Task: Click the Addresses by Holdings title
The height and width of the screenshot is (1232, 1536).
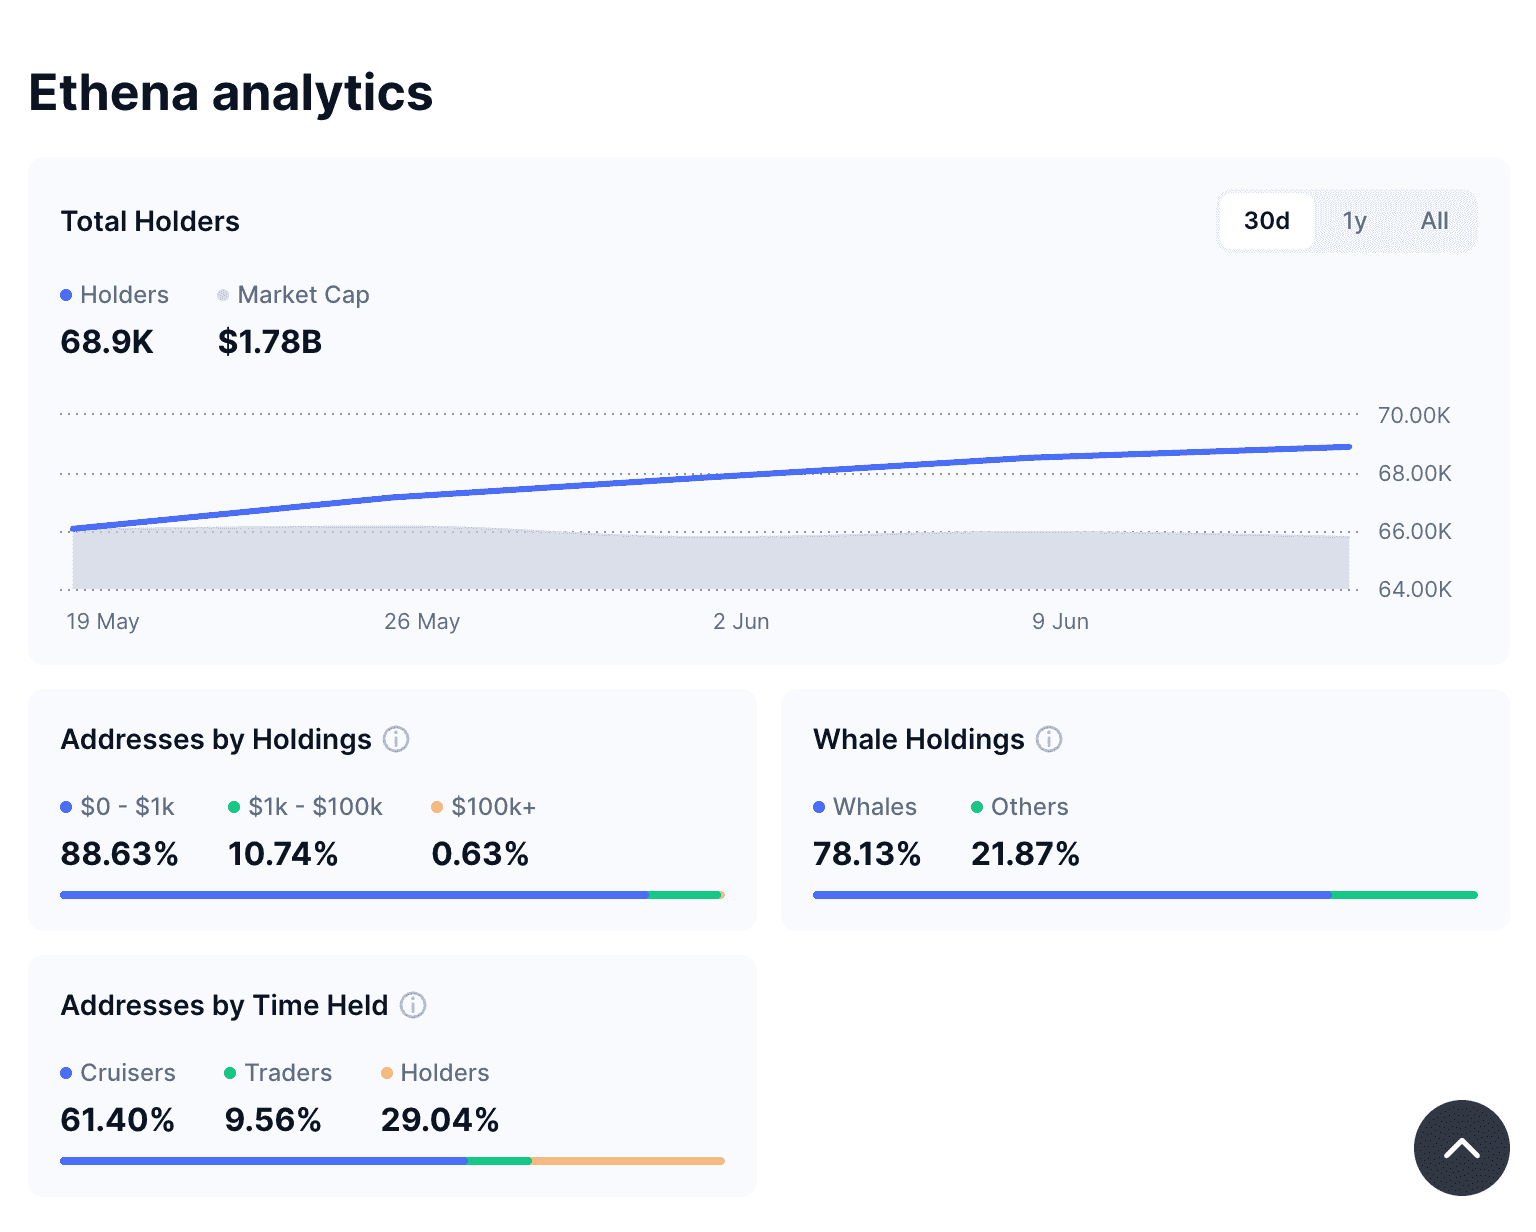Action: [x=216, y=740]
